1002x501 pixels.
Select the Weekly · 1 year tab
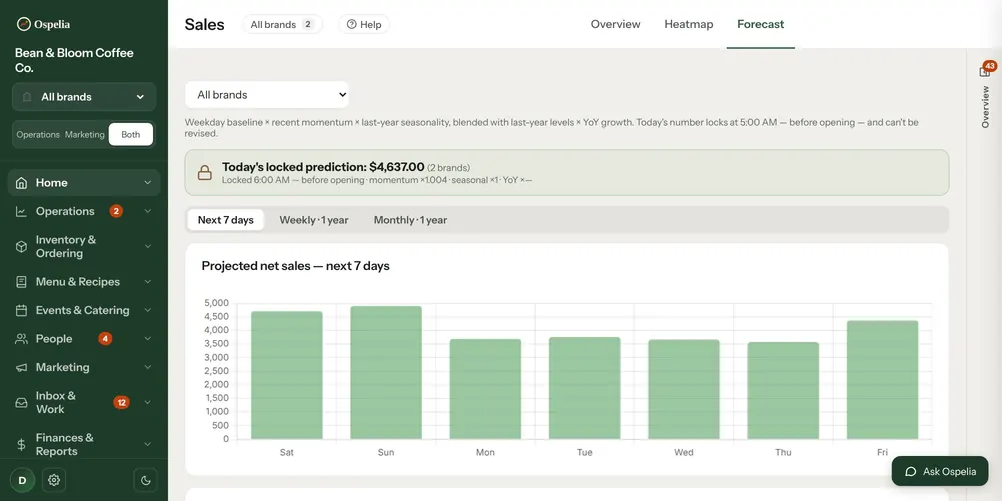pyautogui.click(x=314, y=220)
